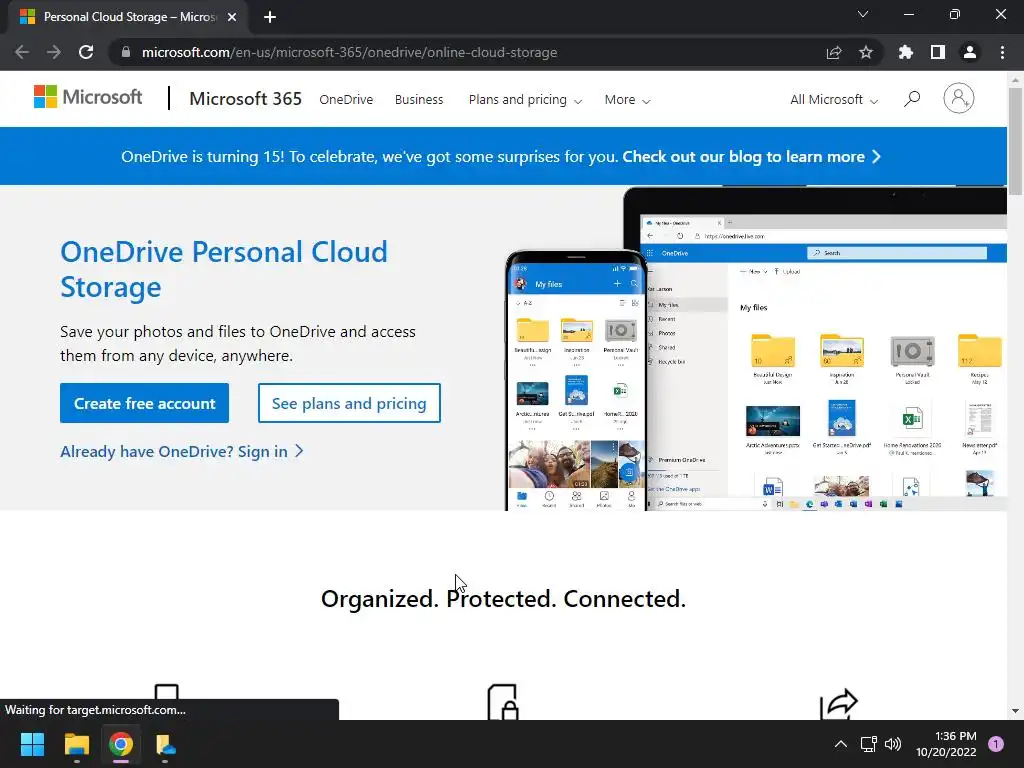Click Create free account button

pos(144,403)
